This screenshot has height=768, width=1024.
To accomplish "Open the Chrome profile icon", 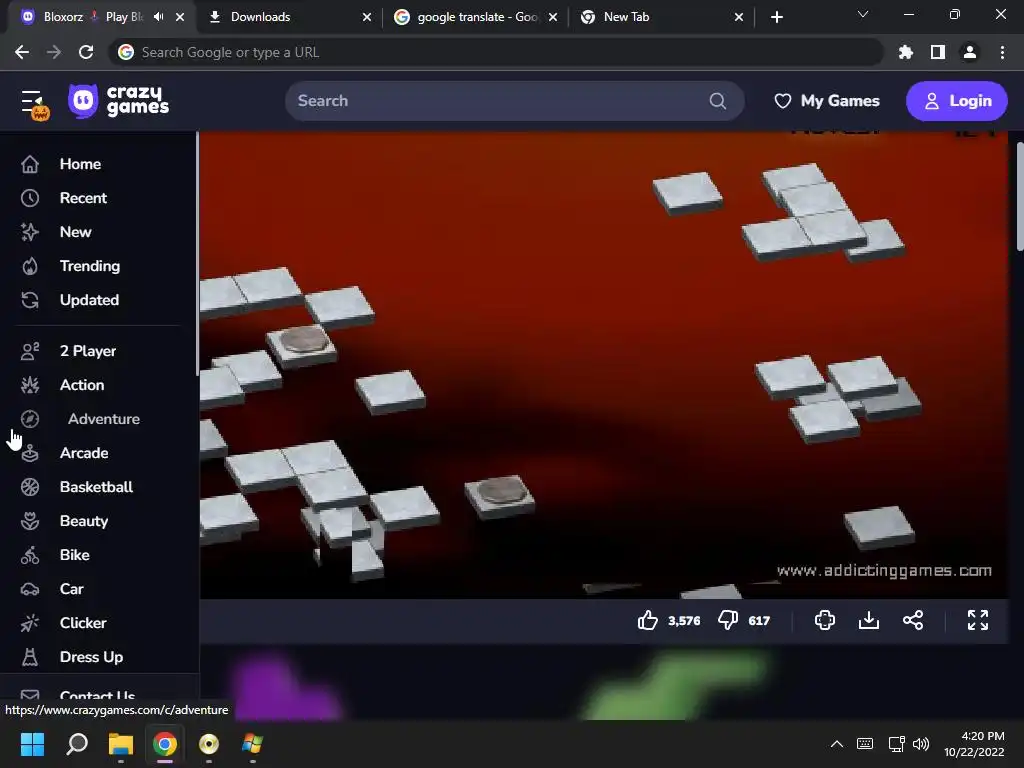I will [970, 52].
